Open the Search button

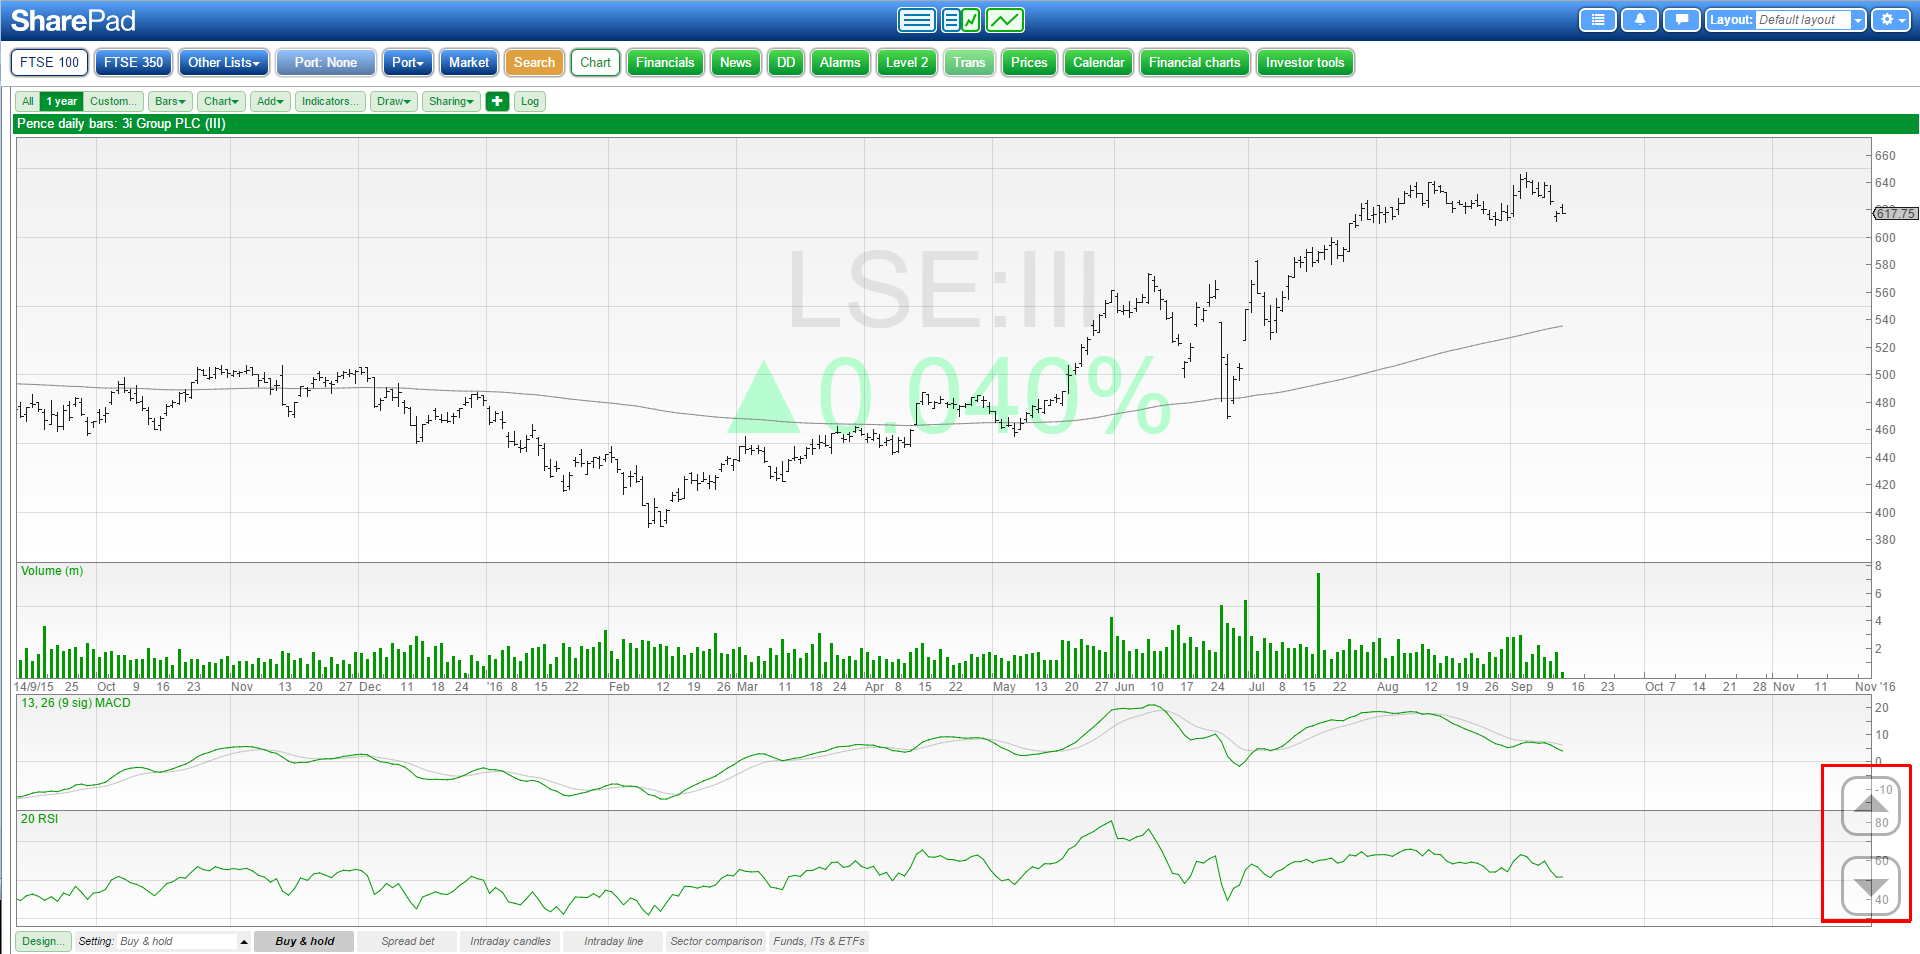[534, 62]
